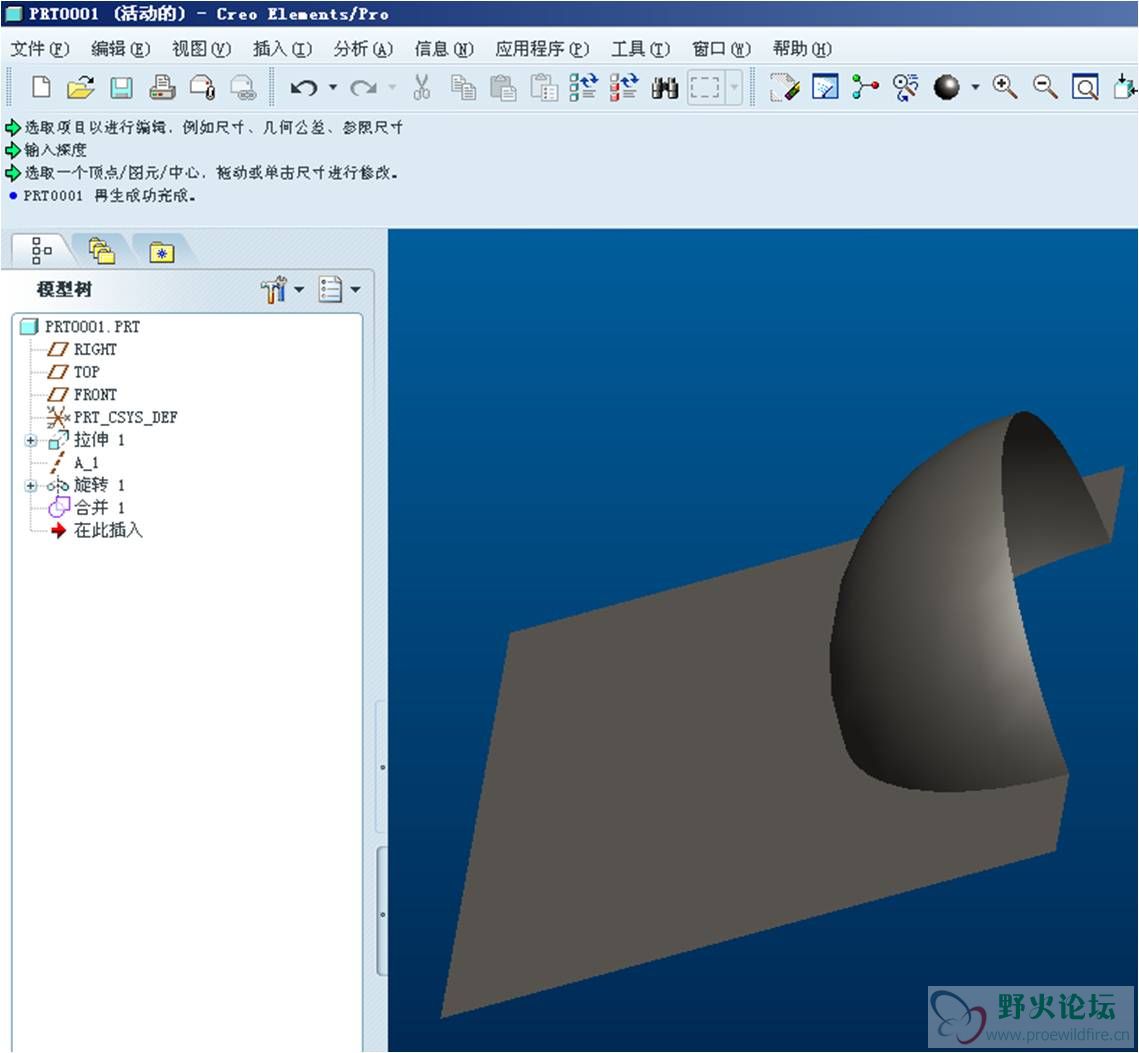This screenshot has height=1053, width=1139.
Task: Switch to the folder browser navigator tab
Action: click(x=102, y=251)
